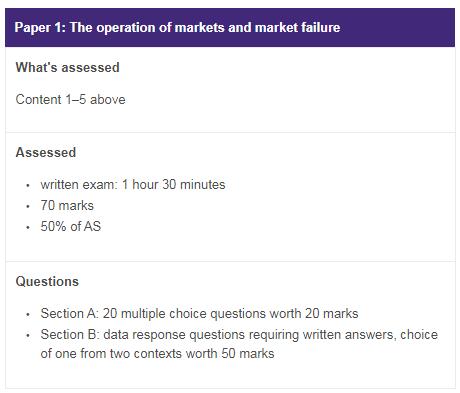This screenshot has width=460, height=393.
Task: Select the "What's assessed" heading
Action: point(67,67)
